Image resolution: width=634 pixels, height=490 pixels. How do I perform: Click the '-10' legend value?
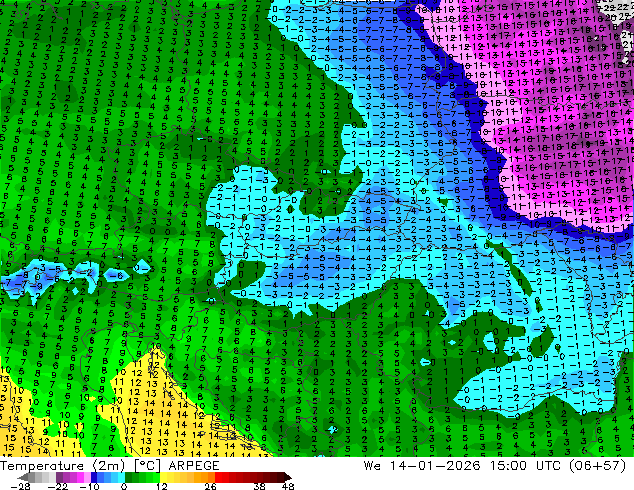point(89,486)
